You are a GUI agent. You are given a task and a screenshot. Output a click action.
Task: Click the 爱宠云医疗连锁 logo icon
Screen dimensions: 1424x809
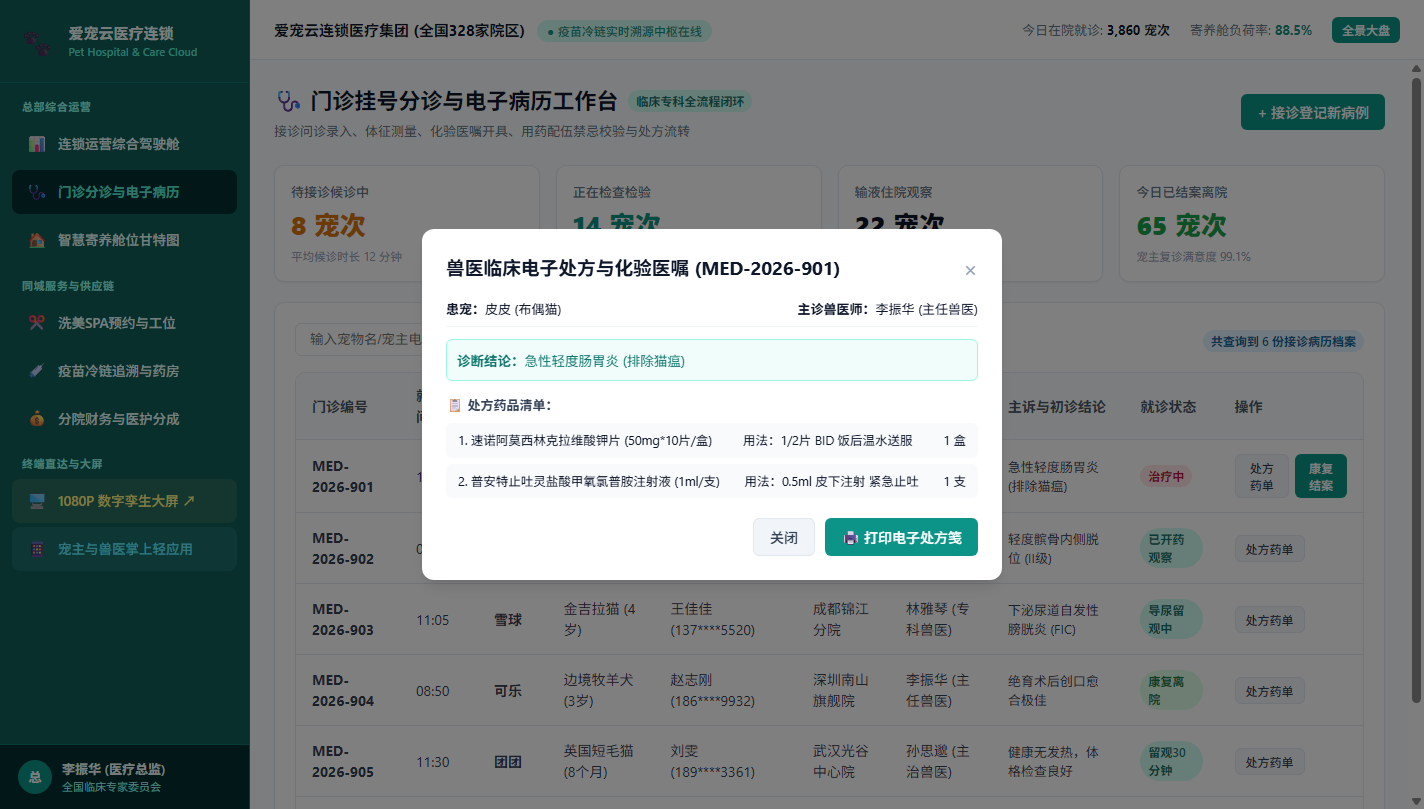pyautogui.click(x=38, y=43)
